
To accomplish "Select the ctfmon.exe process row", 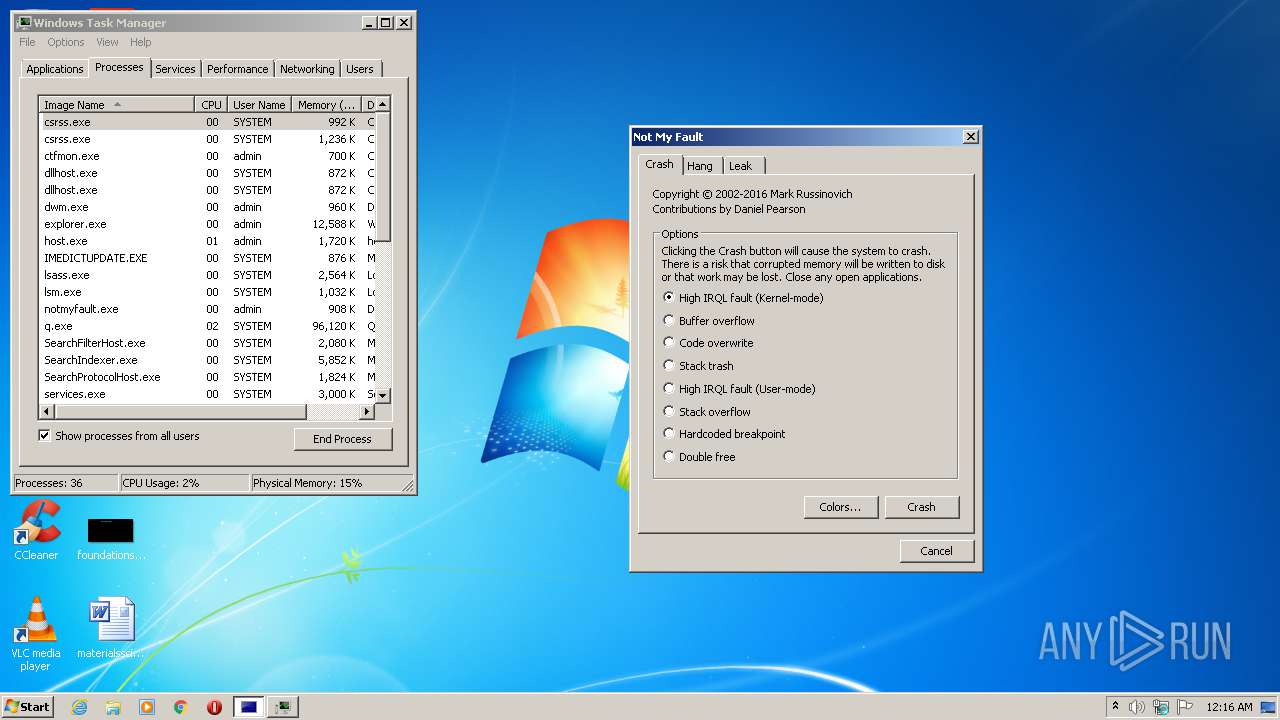I will pyautogui.click(x=207, y=156).
